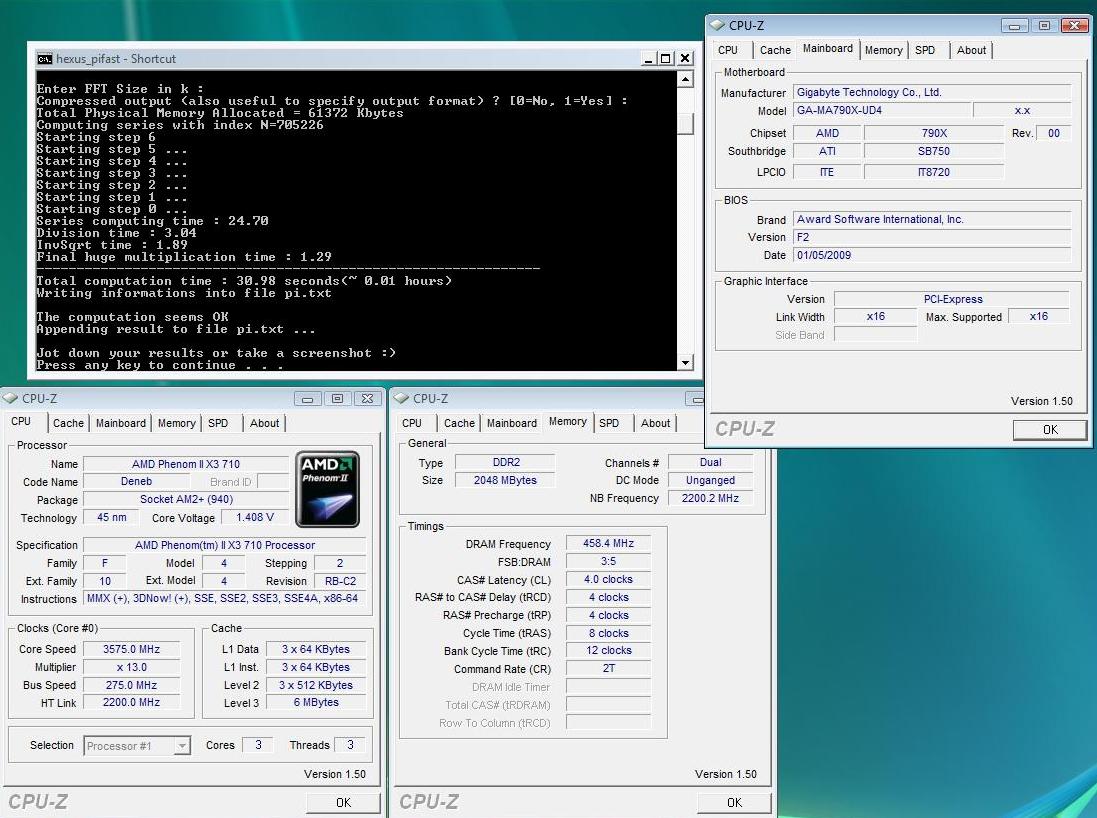
Task: Click the NB Frequency 2200.2 MHz value
Action: click(710, 498)
